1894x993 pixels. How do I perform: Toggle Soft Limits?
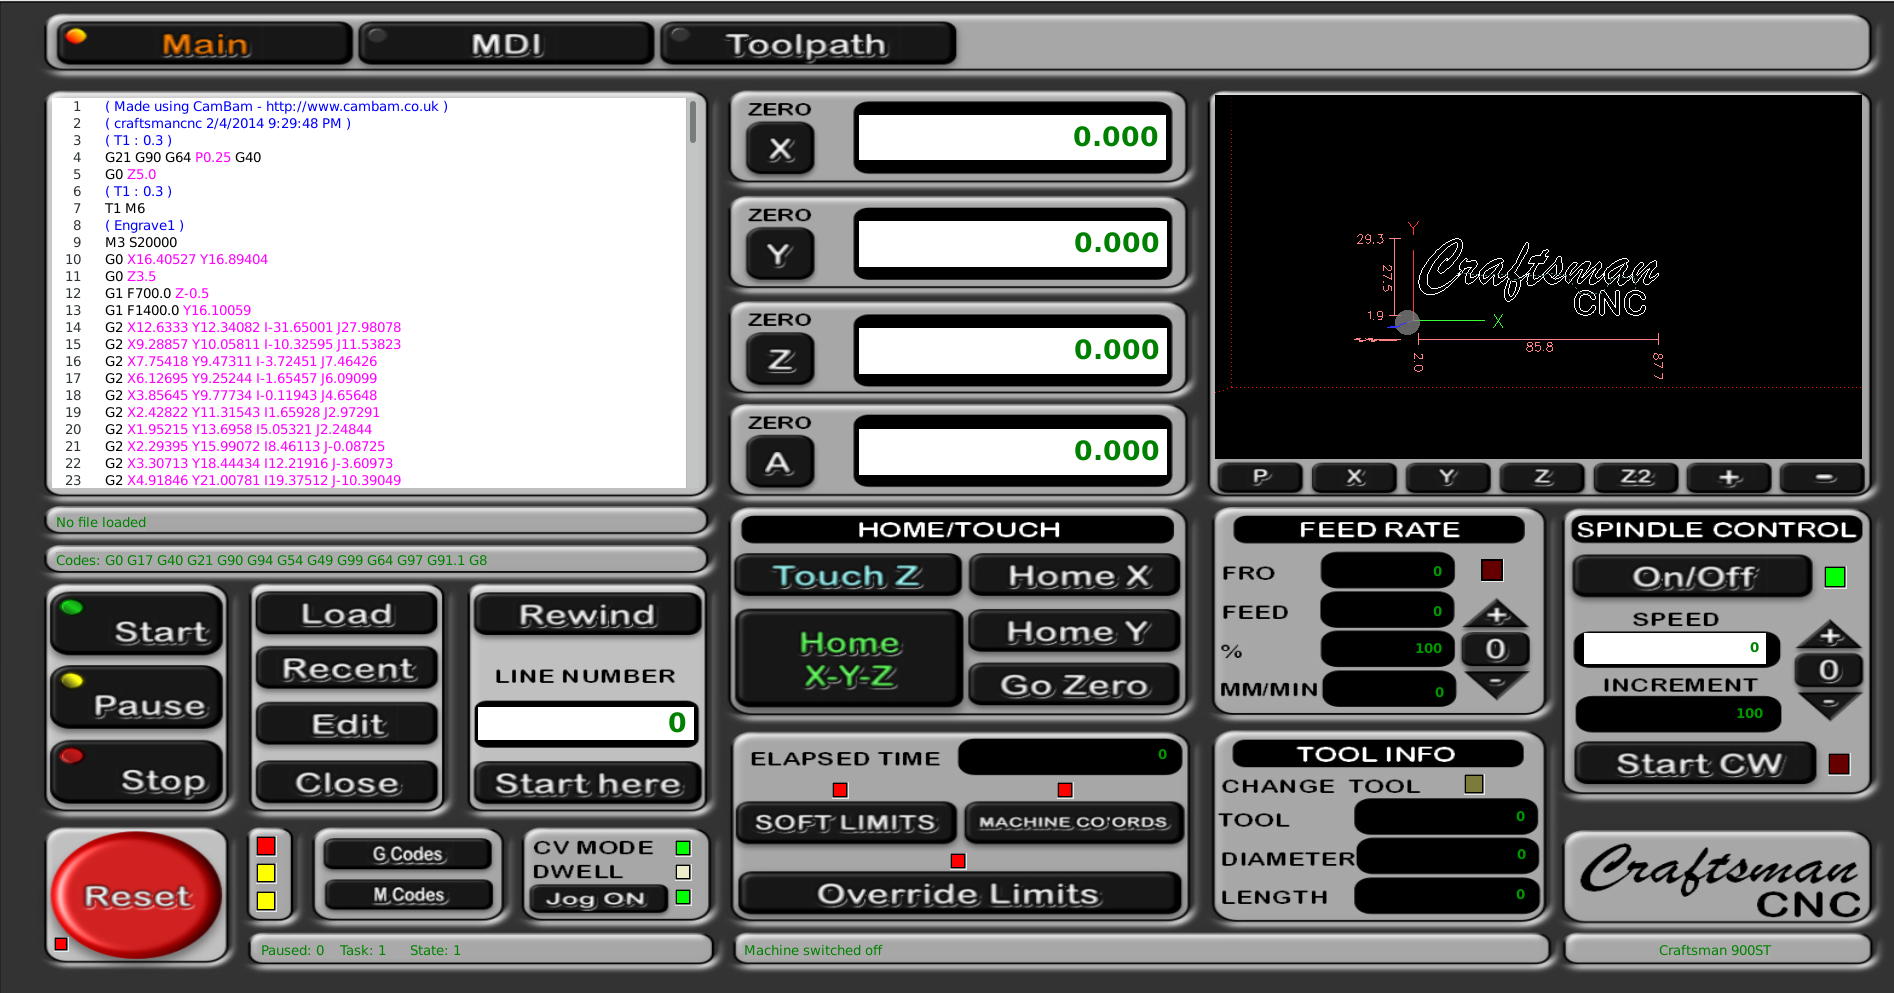[x=846, y=822]
